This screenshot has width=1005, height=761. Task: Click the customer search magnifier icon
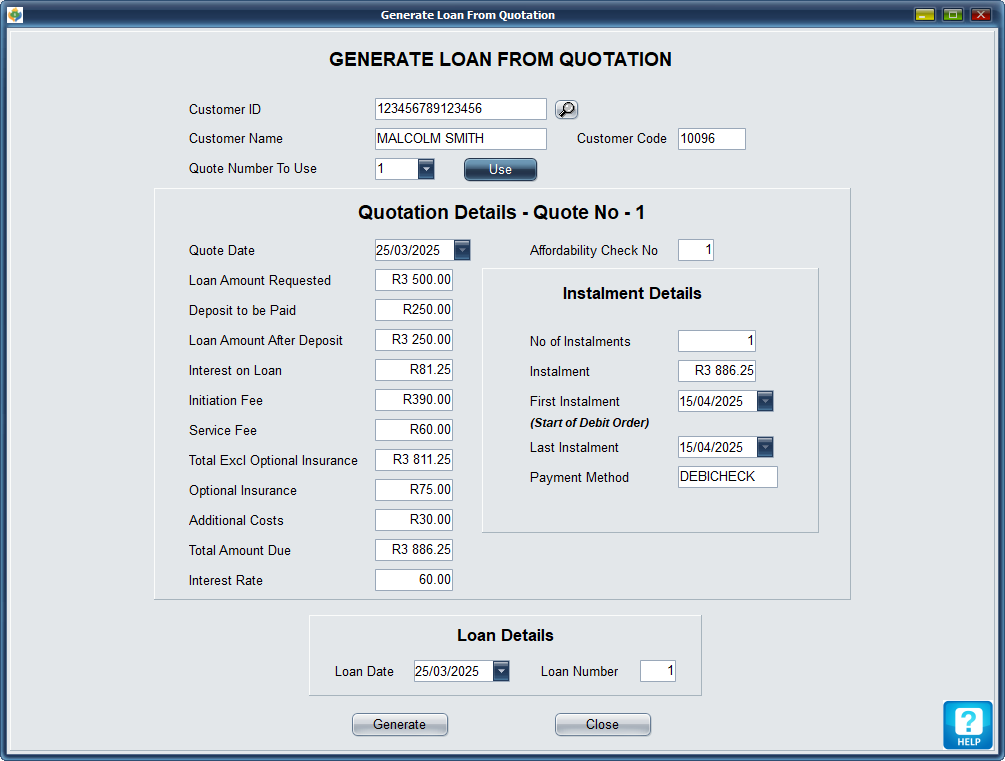[x=567, y=110]
